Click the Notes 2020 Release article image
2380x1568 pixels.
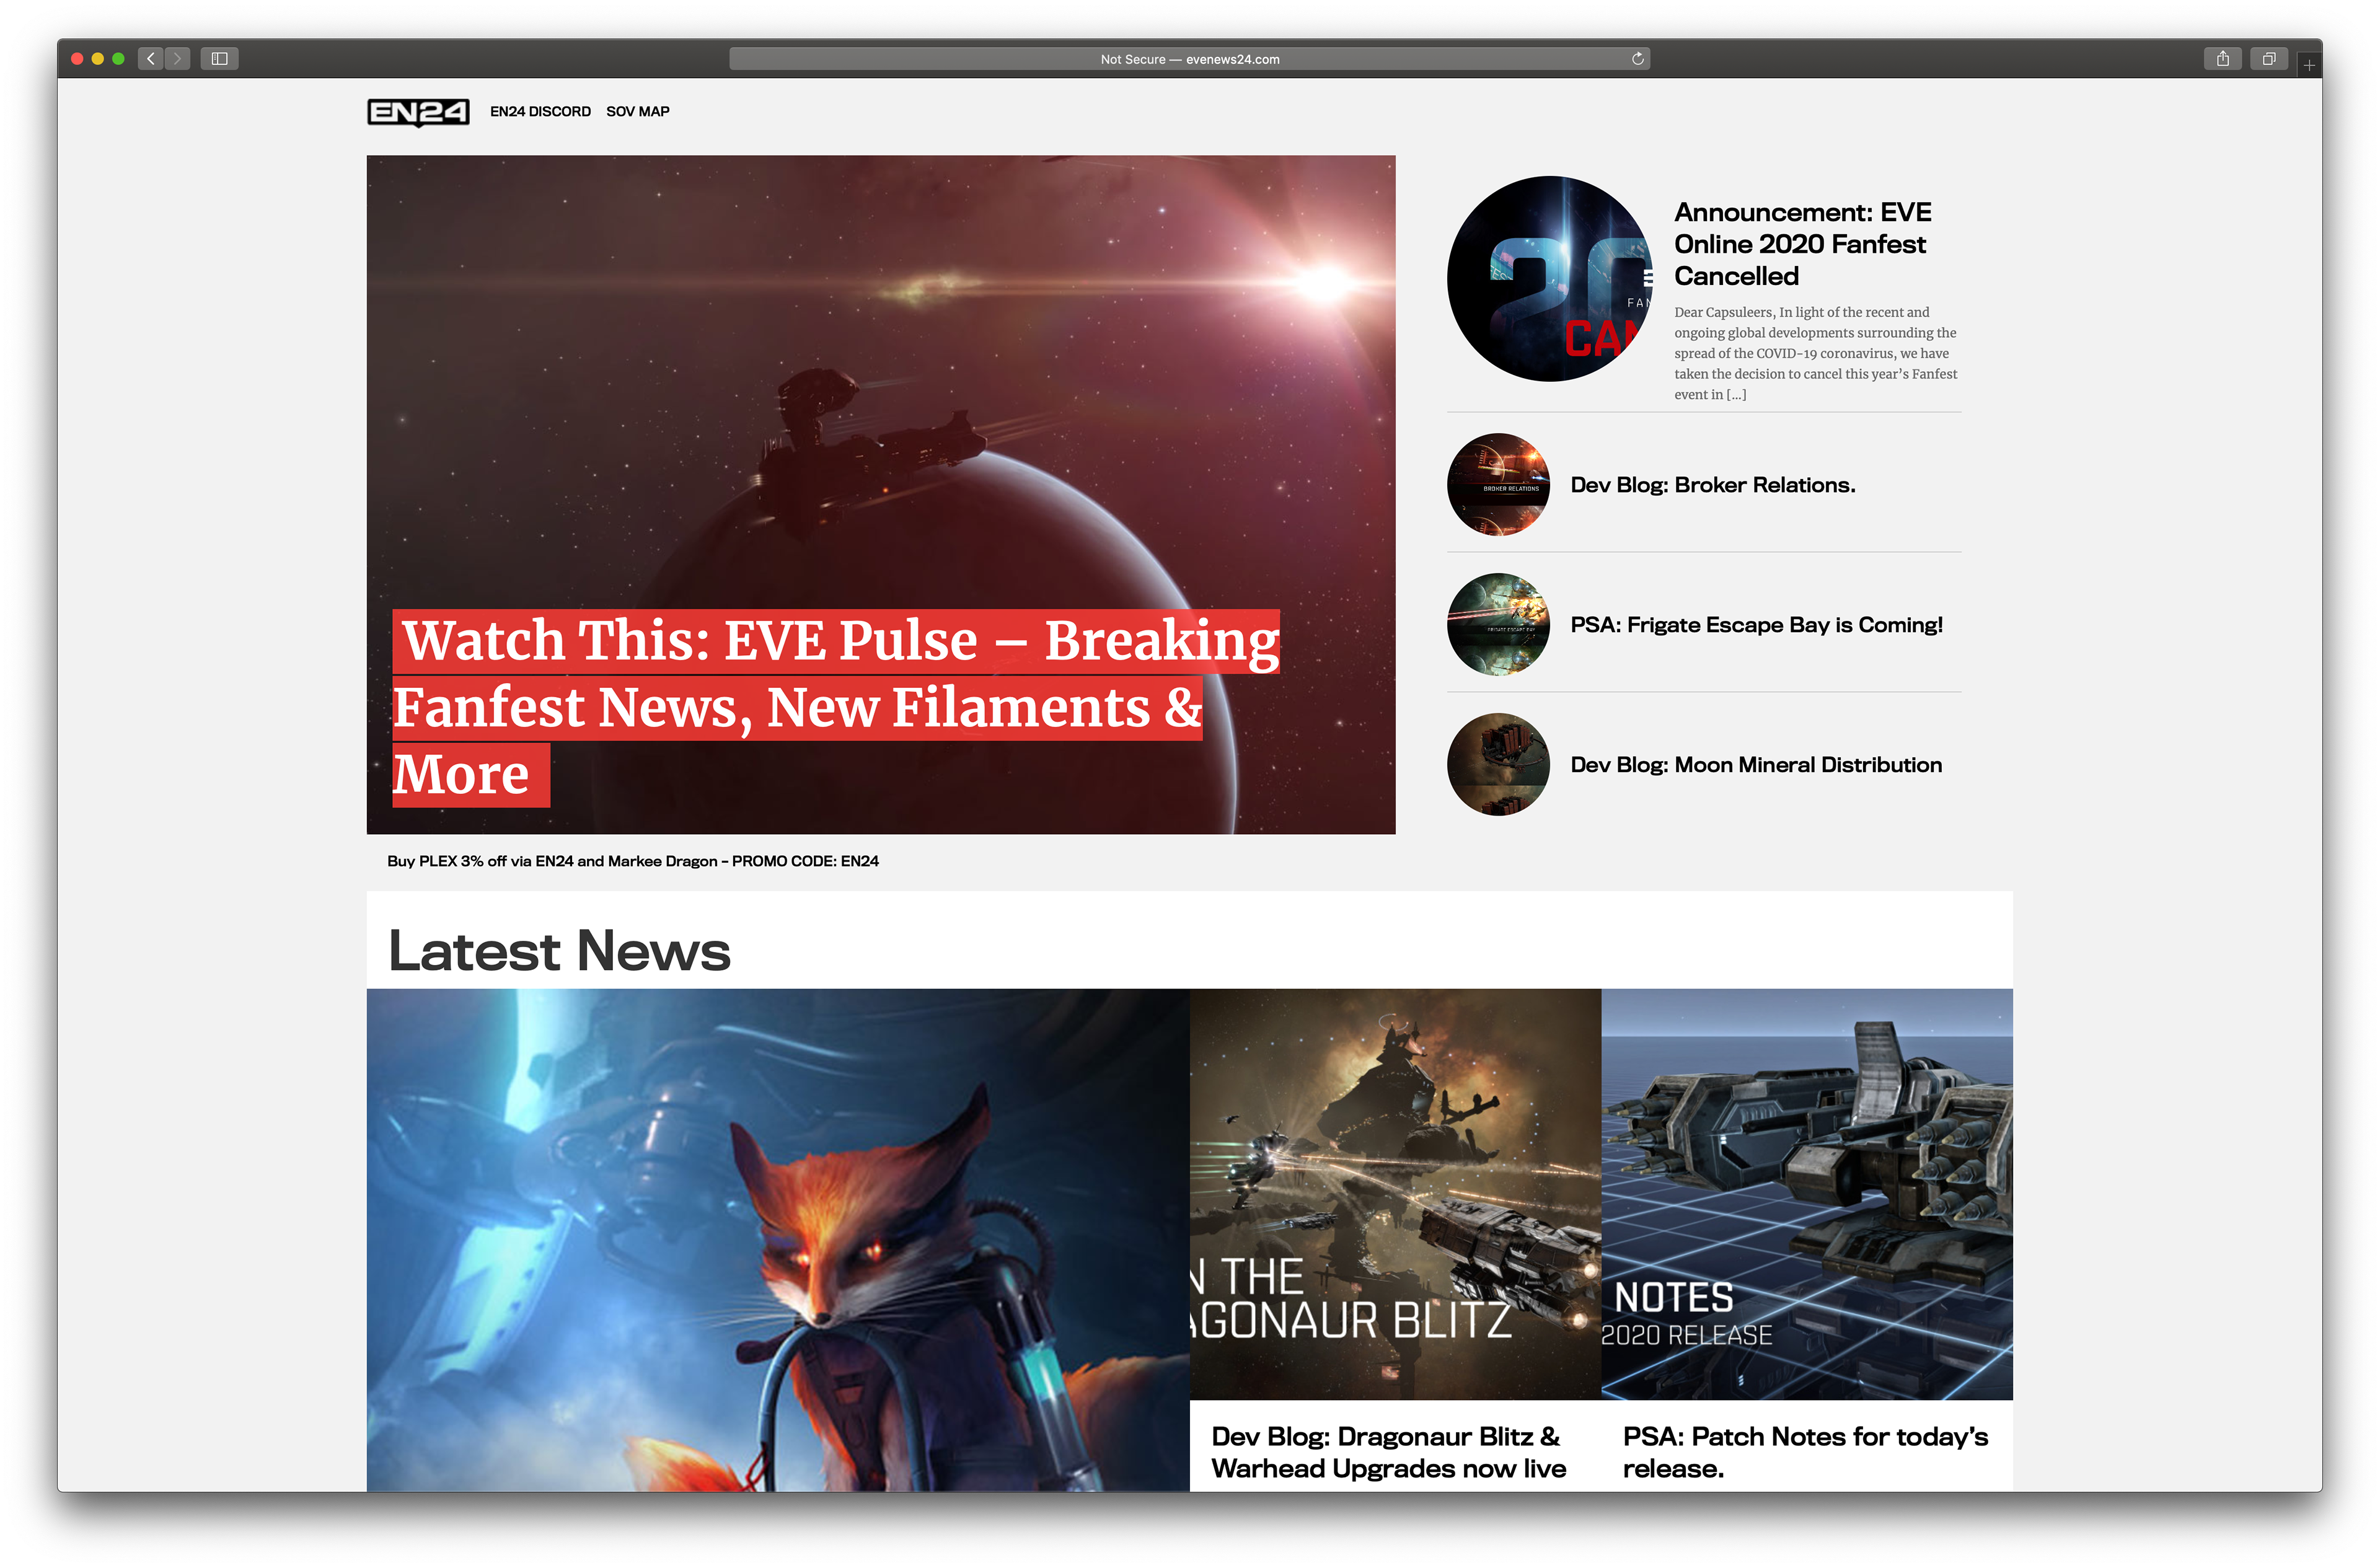[1806, 1194]
